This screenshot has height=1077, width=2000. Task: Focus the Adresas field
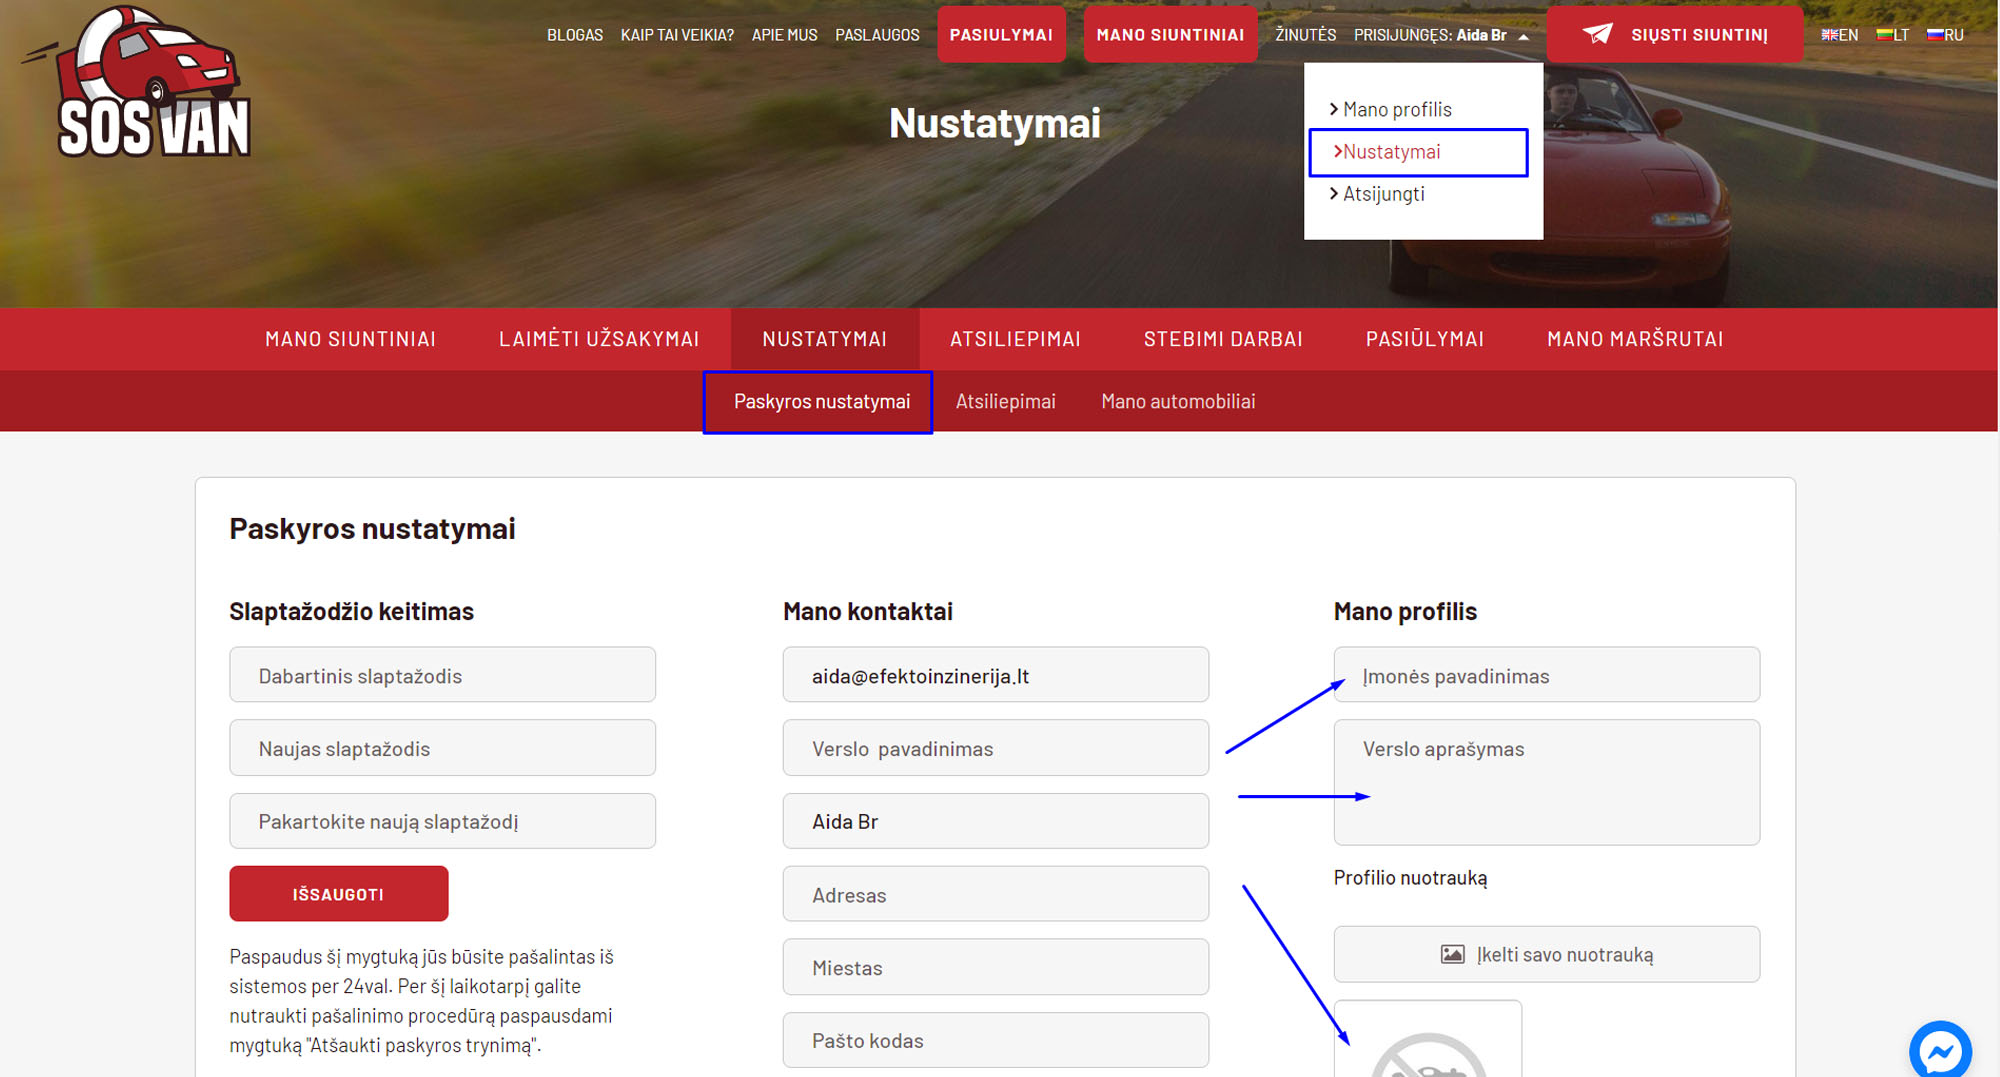pyautogui.click(x=995, y=894)
